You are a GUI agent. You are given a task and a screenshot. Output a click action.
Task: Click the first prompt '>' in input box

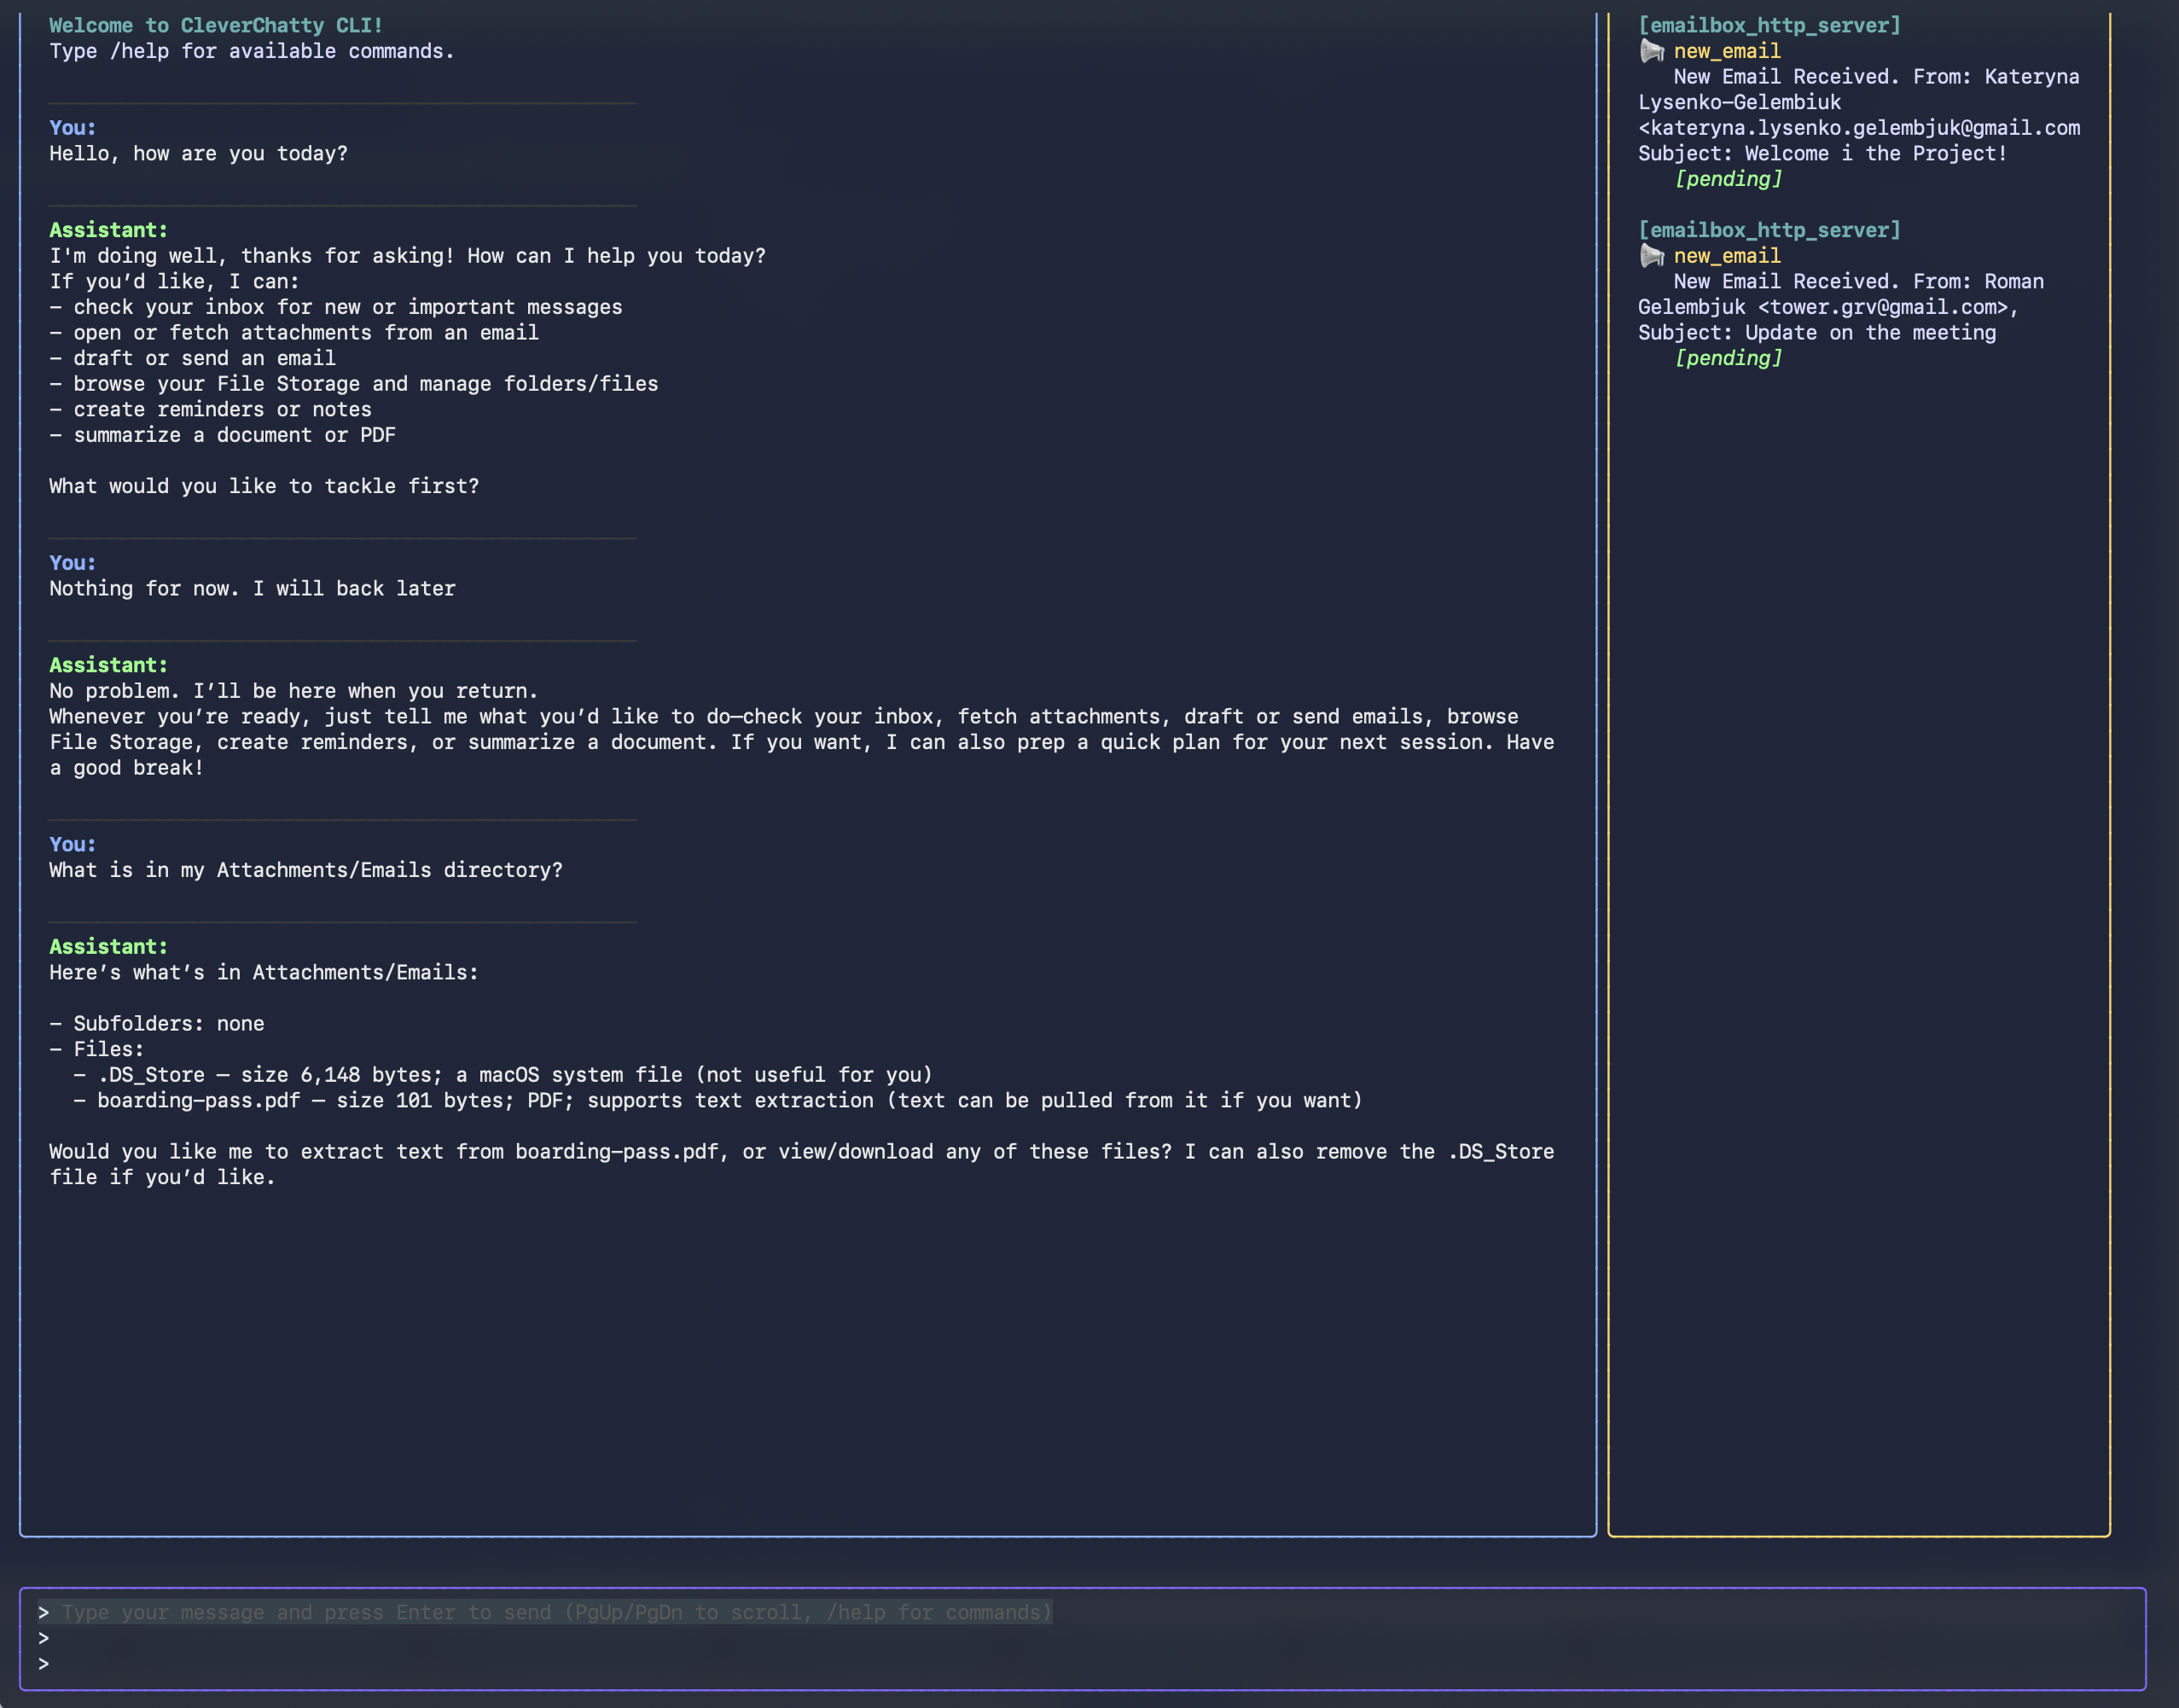pos(43,1612)
